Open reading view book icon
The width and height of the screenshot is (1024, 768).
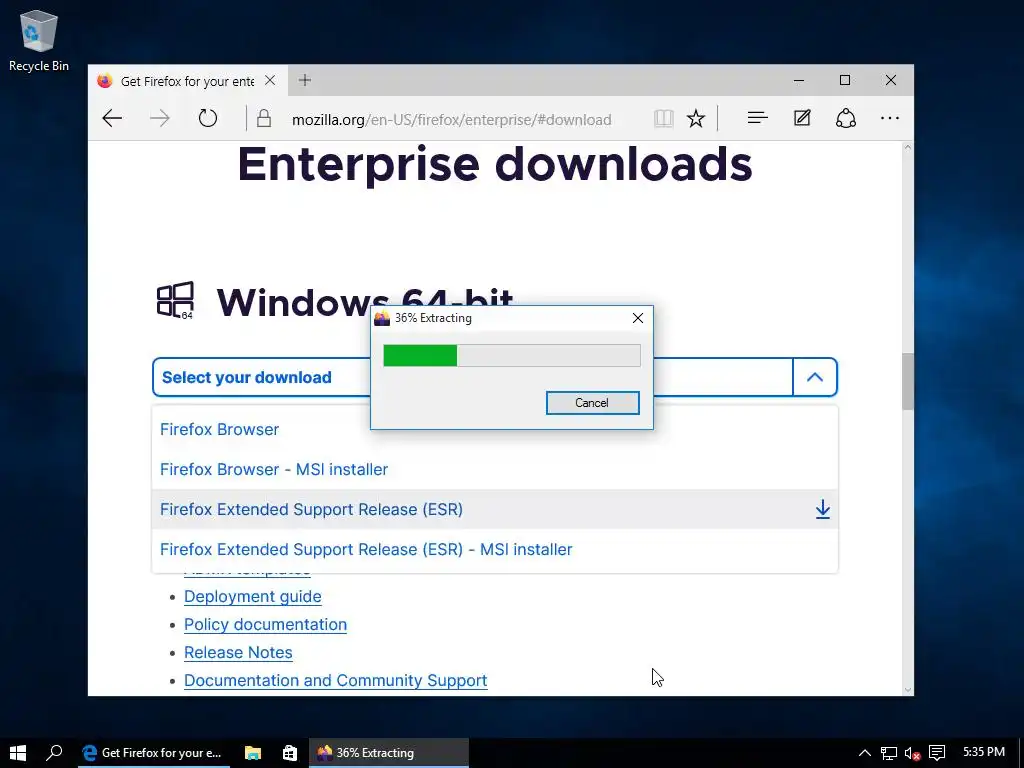(664, 118)
